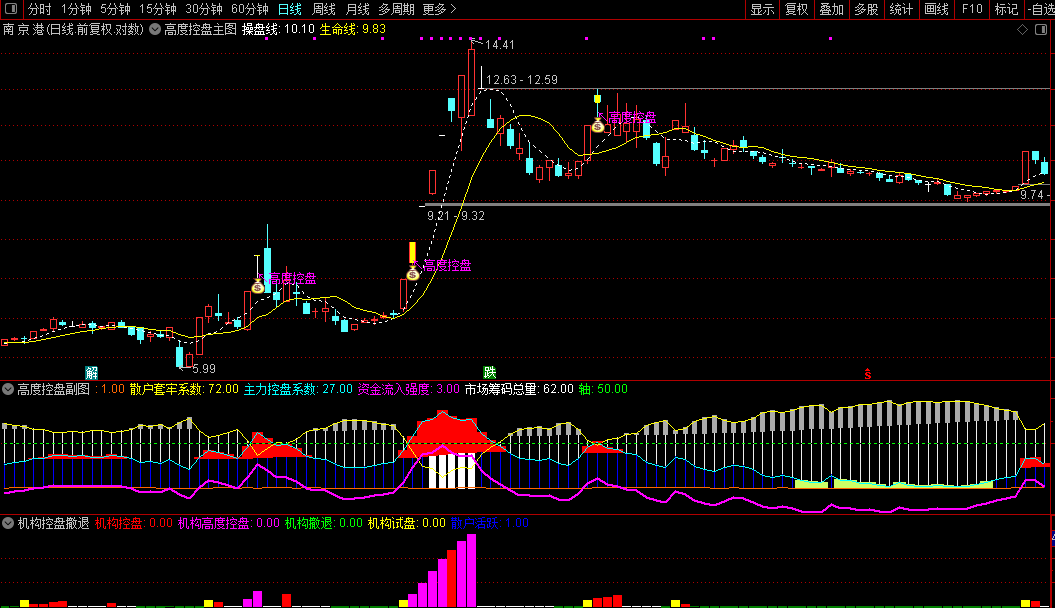The image size is (1055, 608).
Task: Open the 复权 adjustment menu
Action: coord(797,9)
